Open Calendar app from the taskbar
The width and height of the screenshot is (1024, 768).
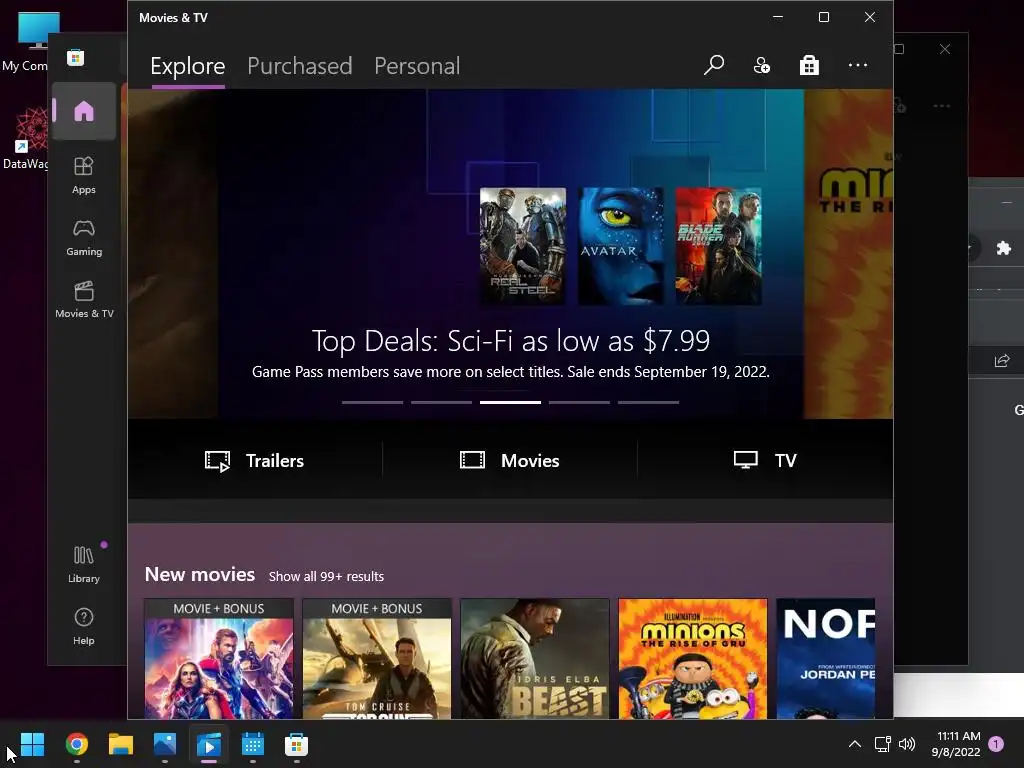(253, 744)
